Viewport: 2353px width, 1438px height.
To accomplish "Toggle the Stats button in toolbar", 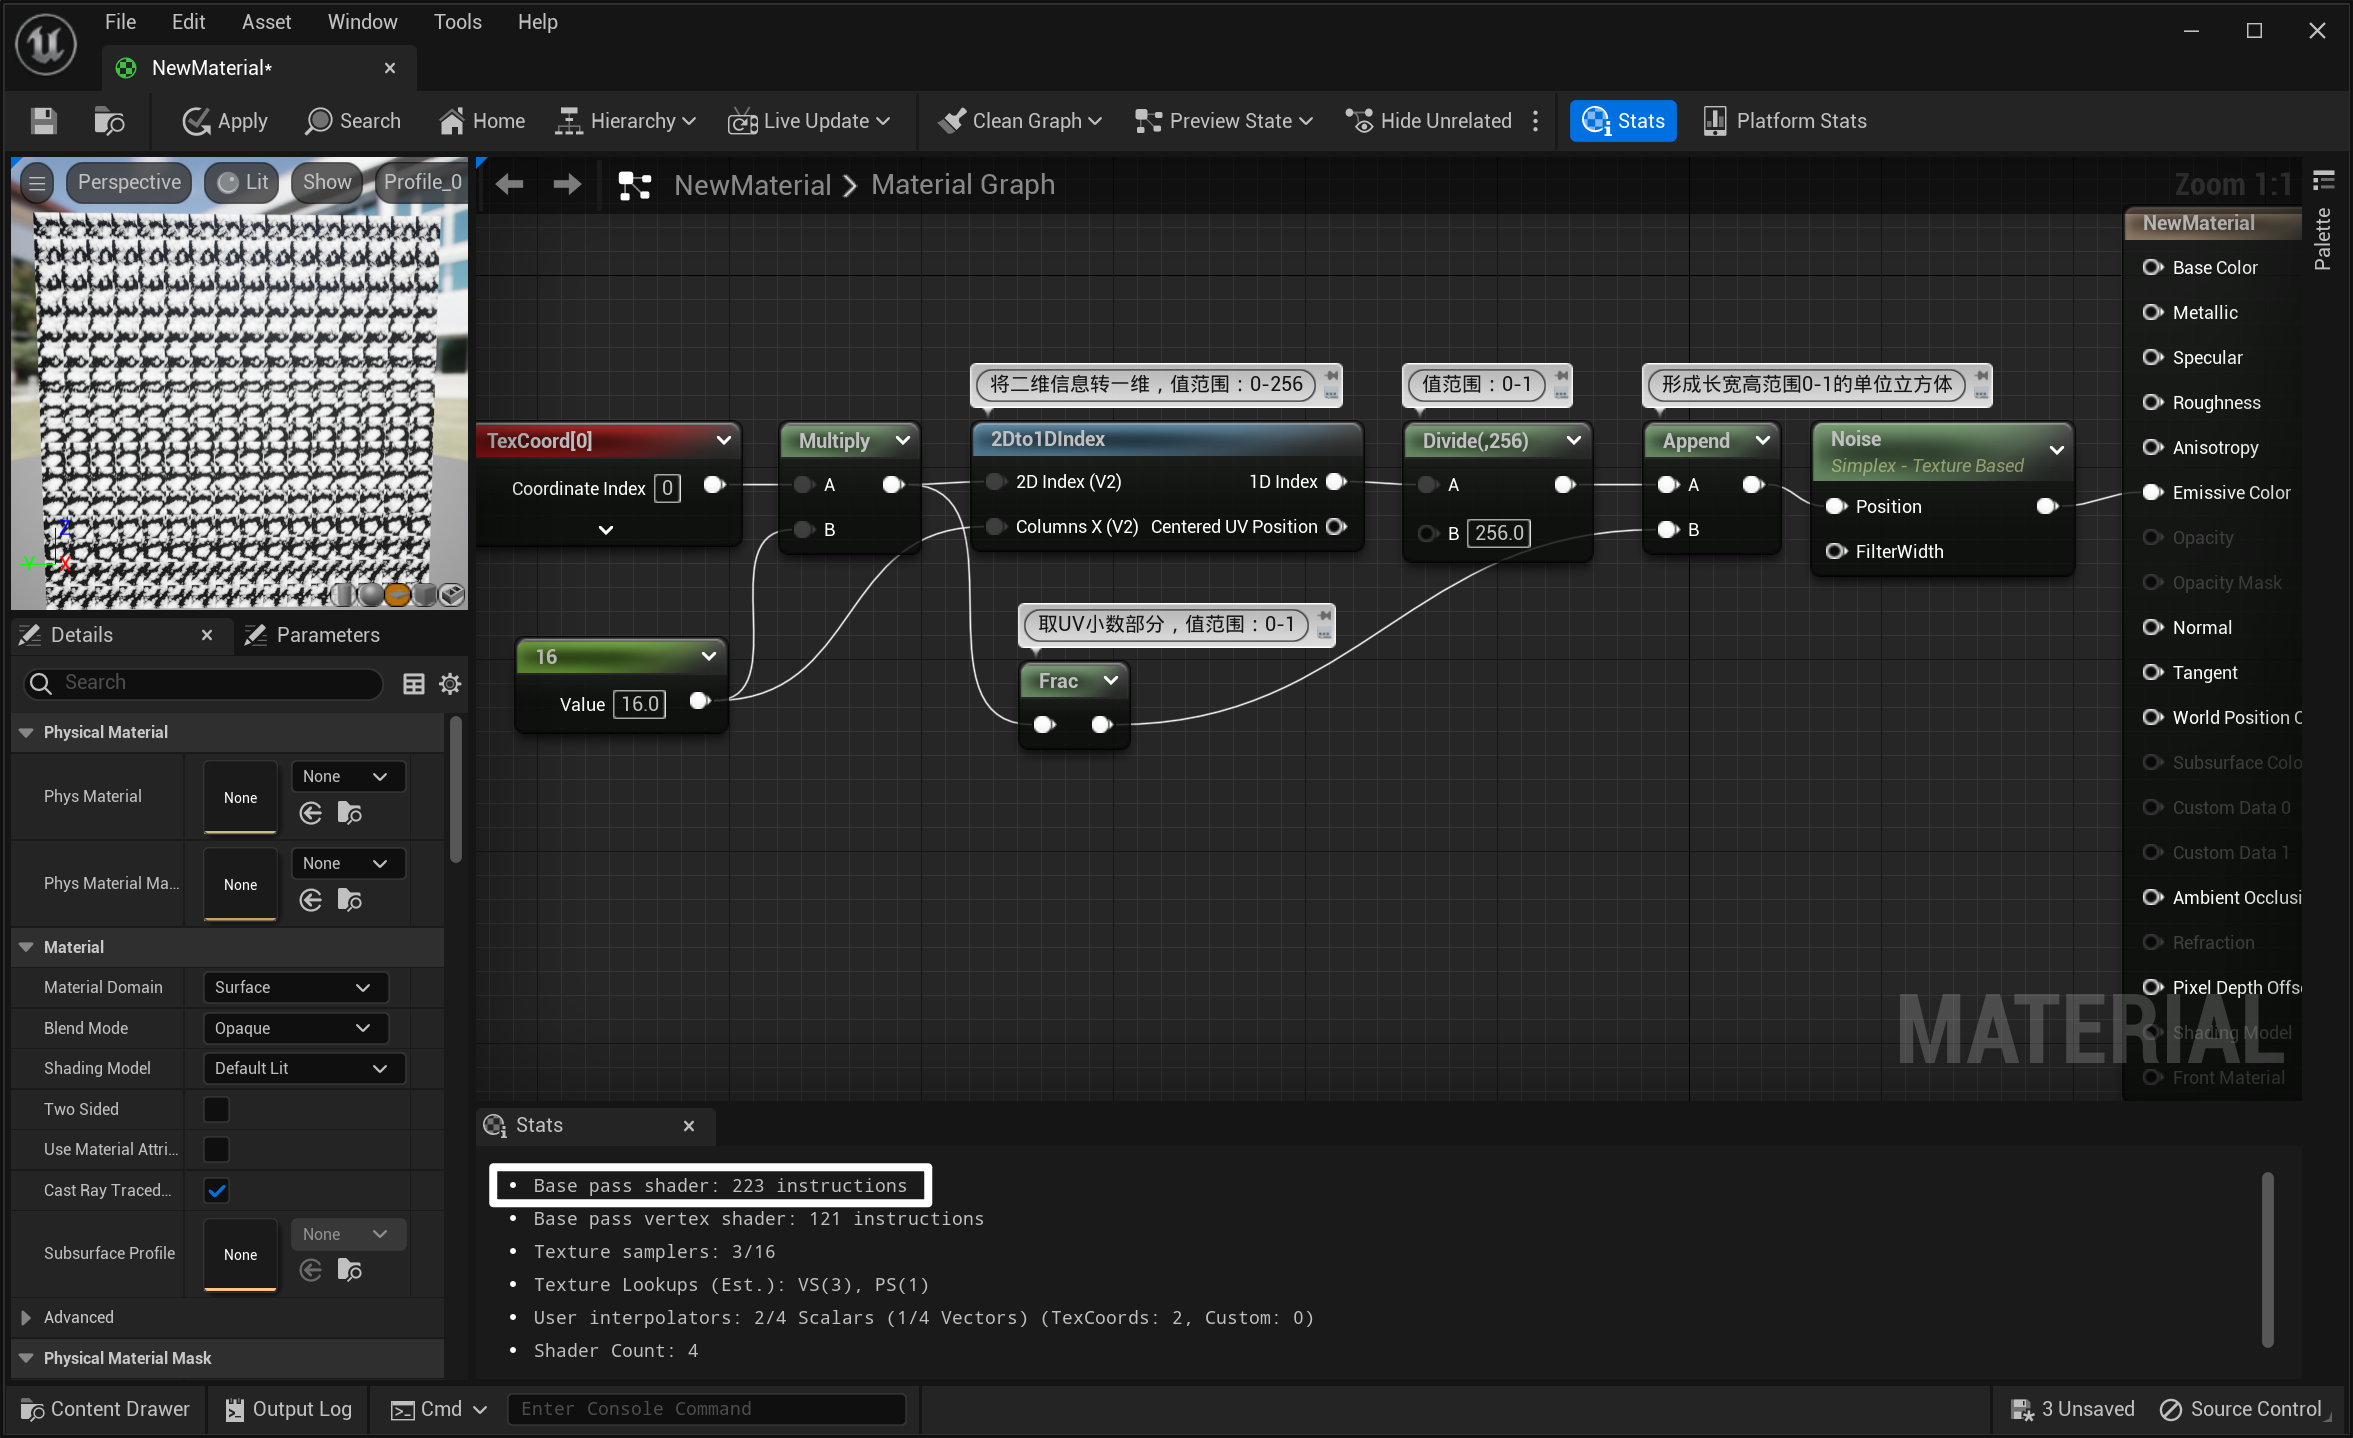I will 1622,121.
